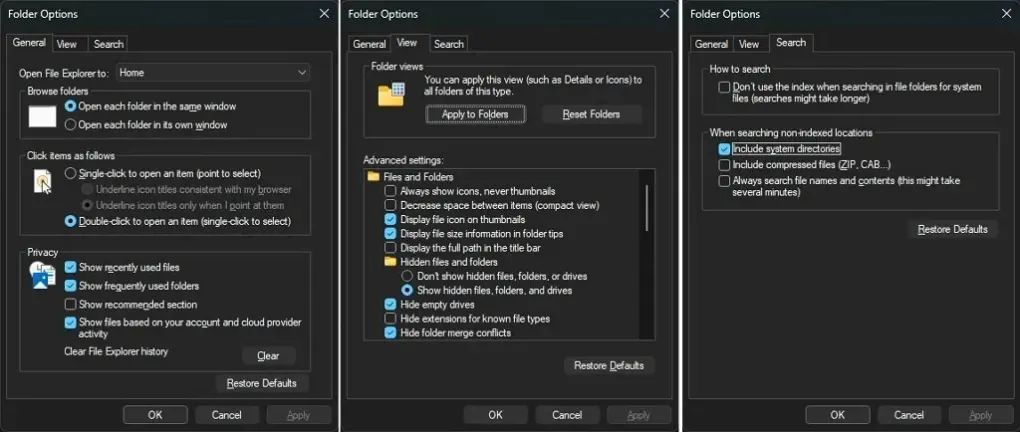The image size is (1020, 432).
Task: Click OK in the General tab window
Action: (x=155, y=414)
